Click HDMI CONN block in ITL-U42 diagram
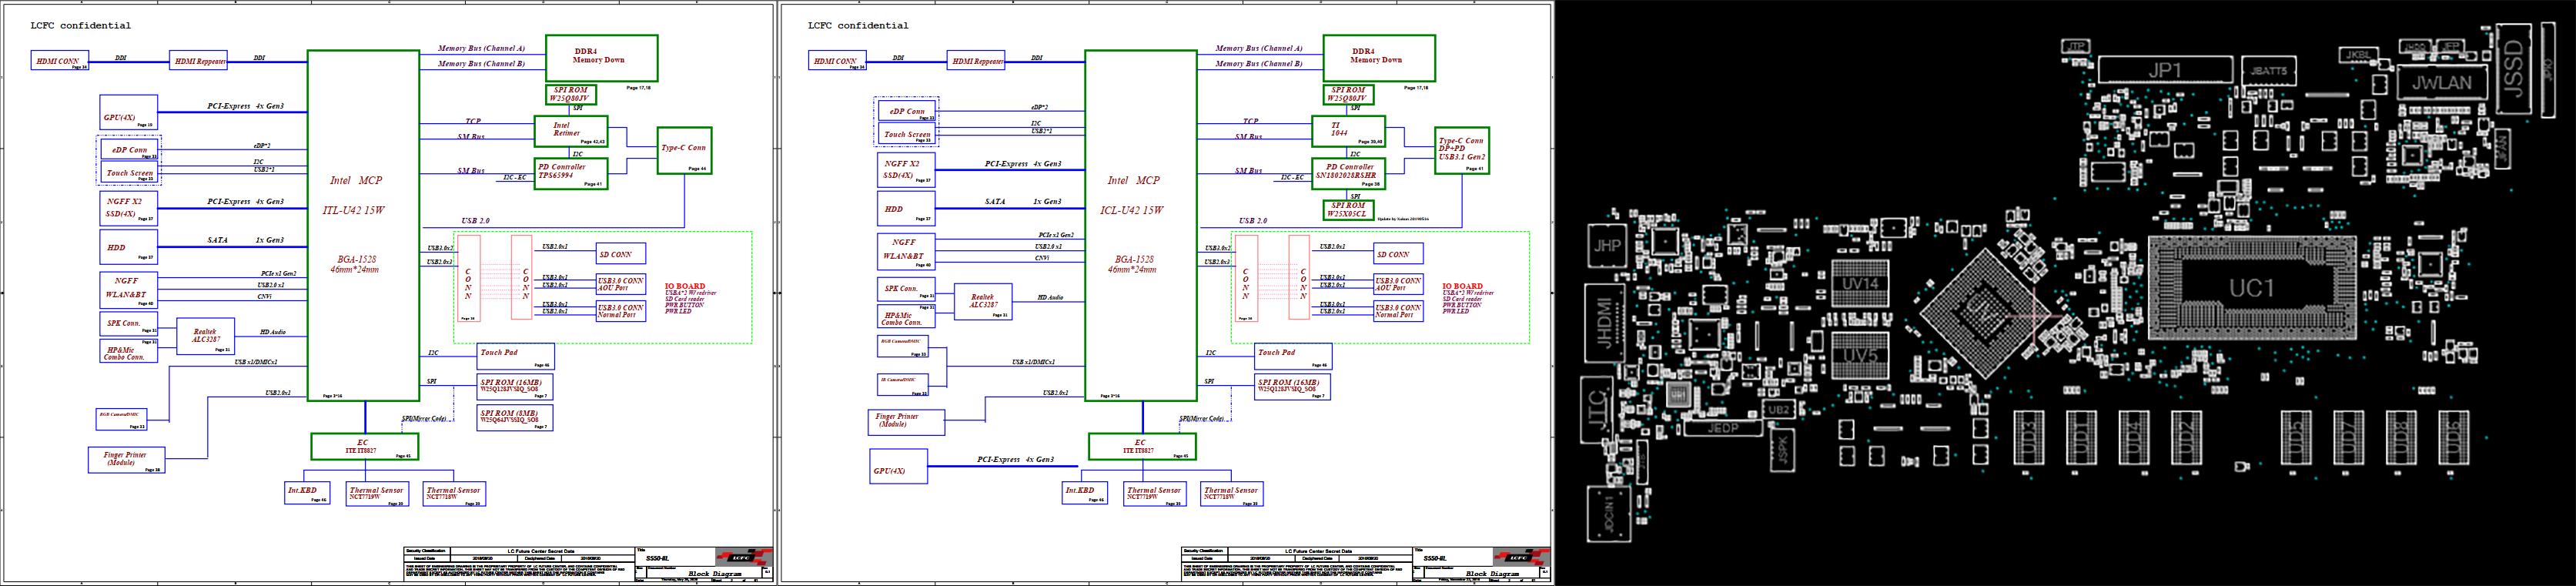 coord(60,61)
